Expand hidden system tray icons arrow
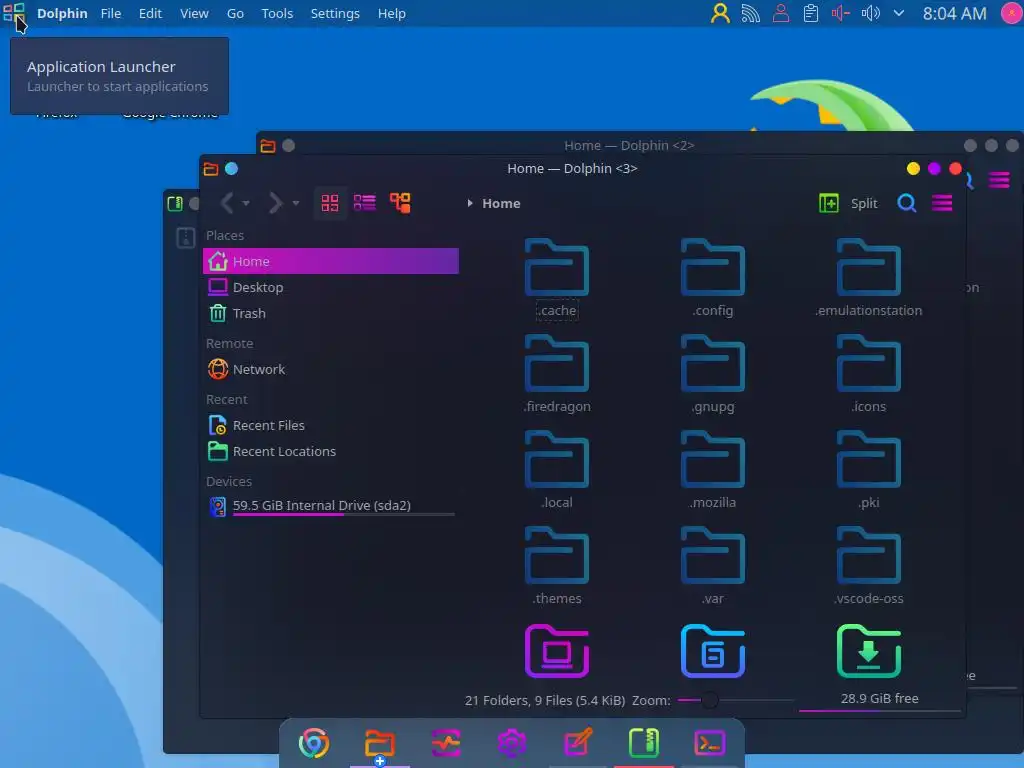This screenshot has height=768, width=1024. coord(899,13)
